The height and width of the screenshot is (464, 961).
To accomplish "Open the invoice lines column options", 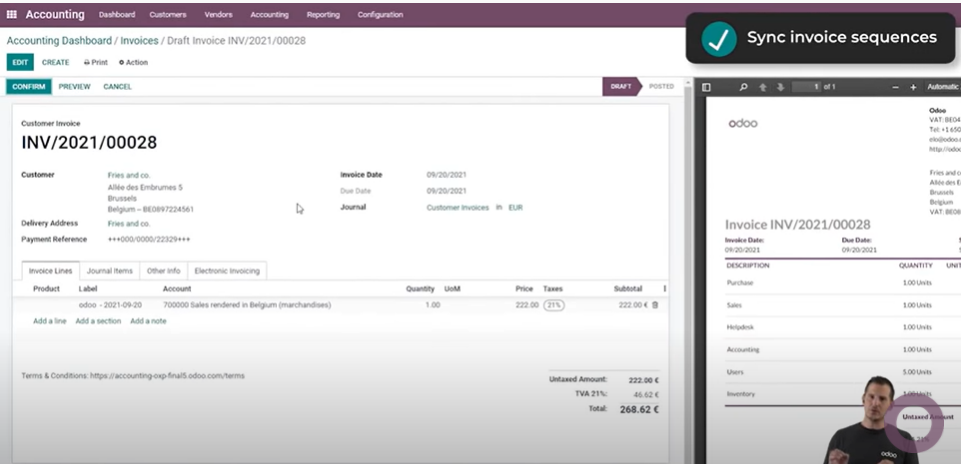I will point(664,288).
